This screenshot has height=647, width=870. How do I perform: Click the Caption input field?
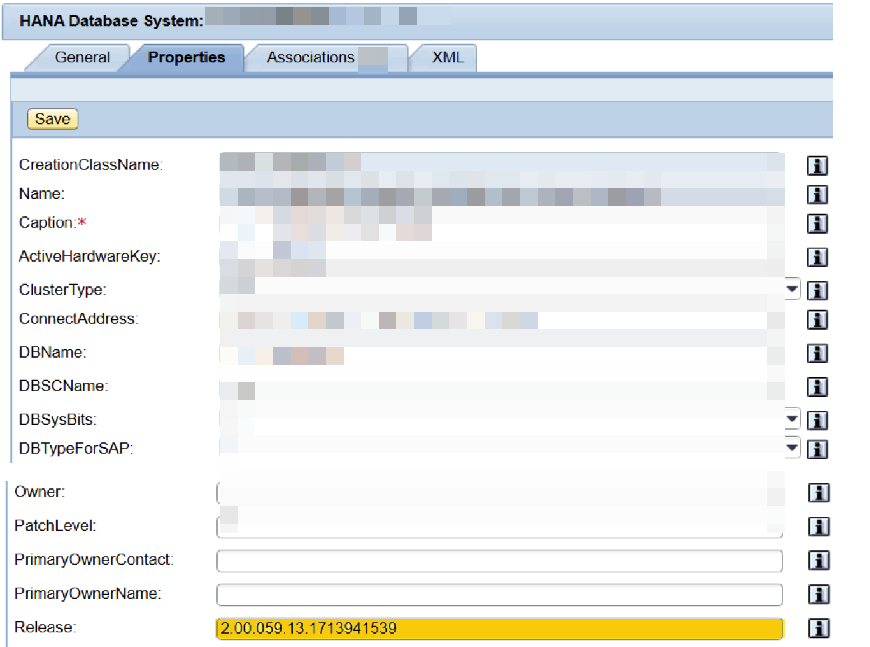pyautogui.click(x=502, y=223)
